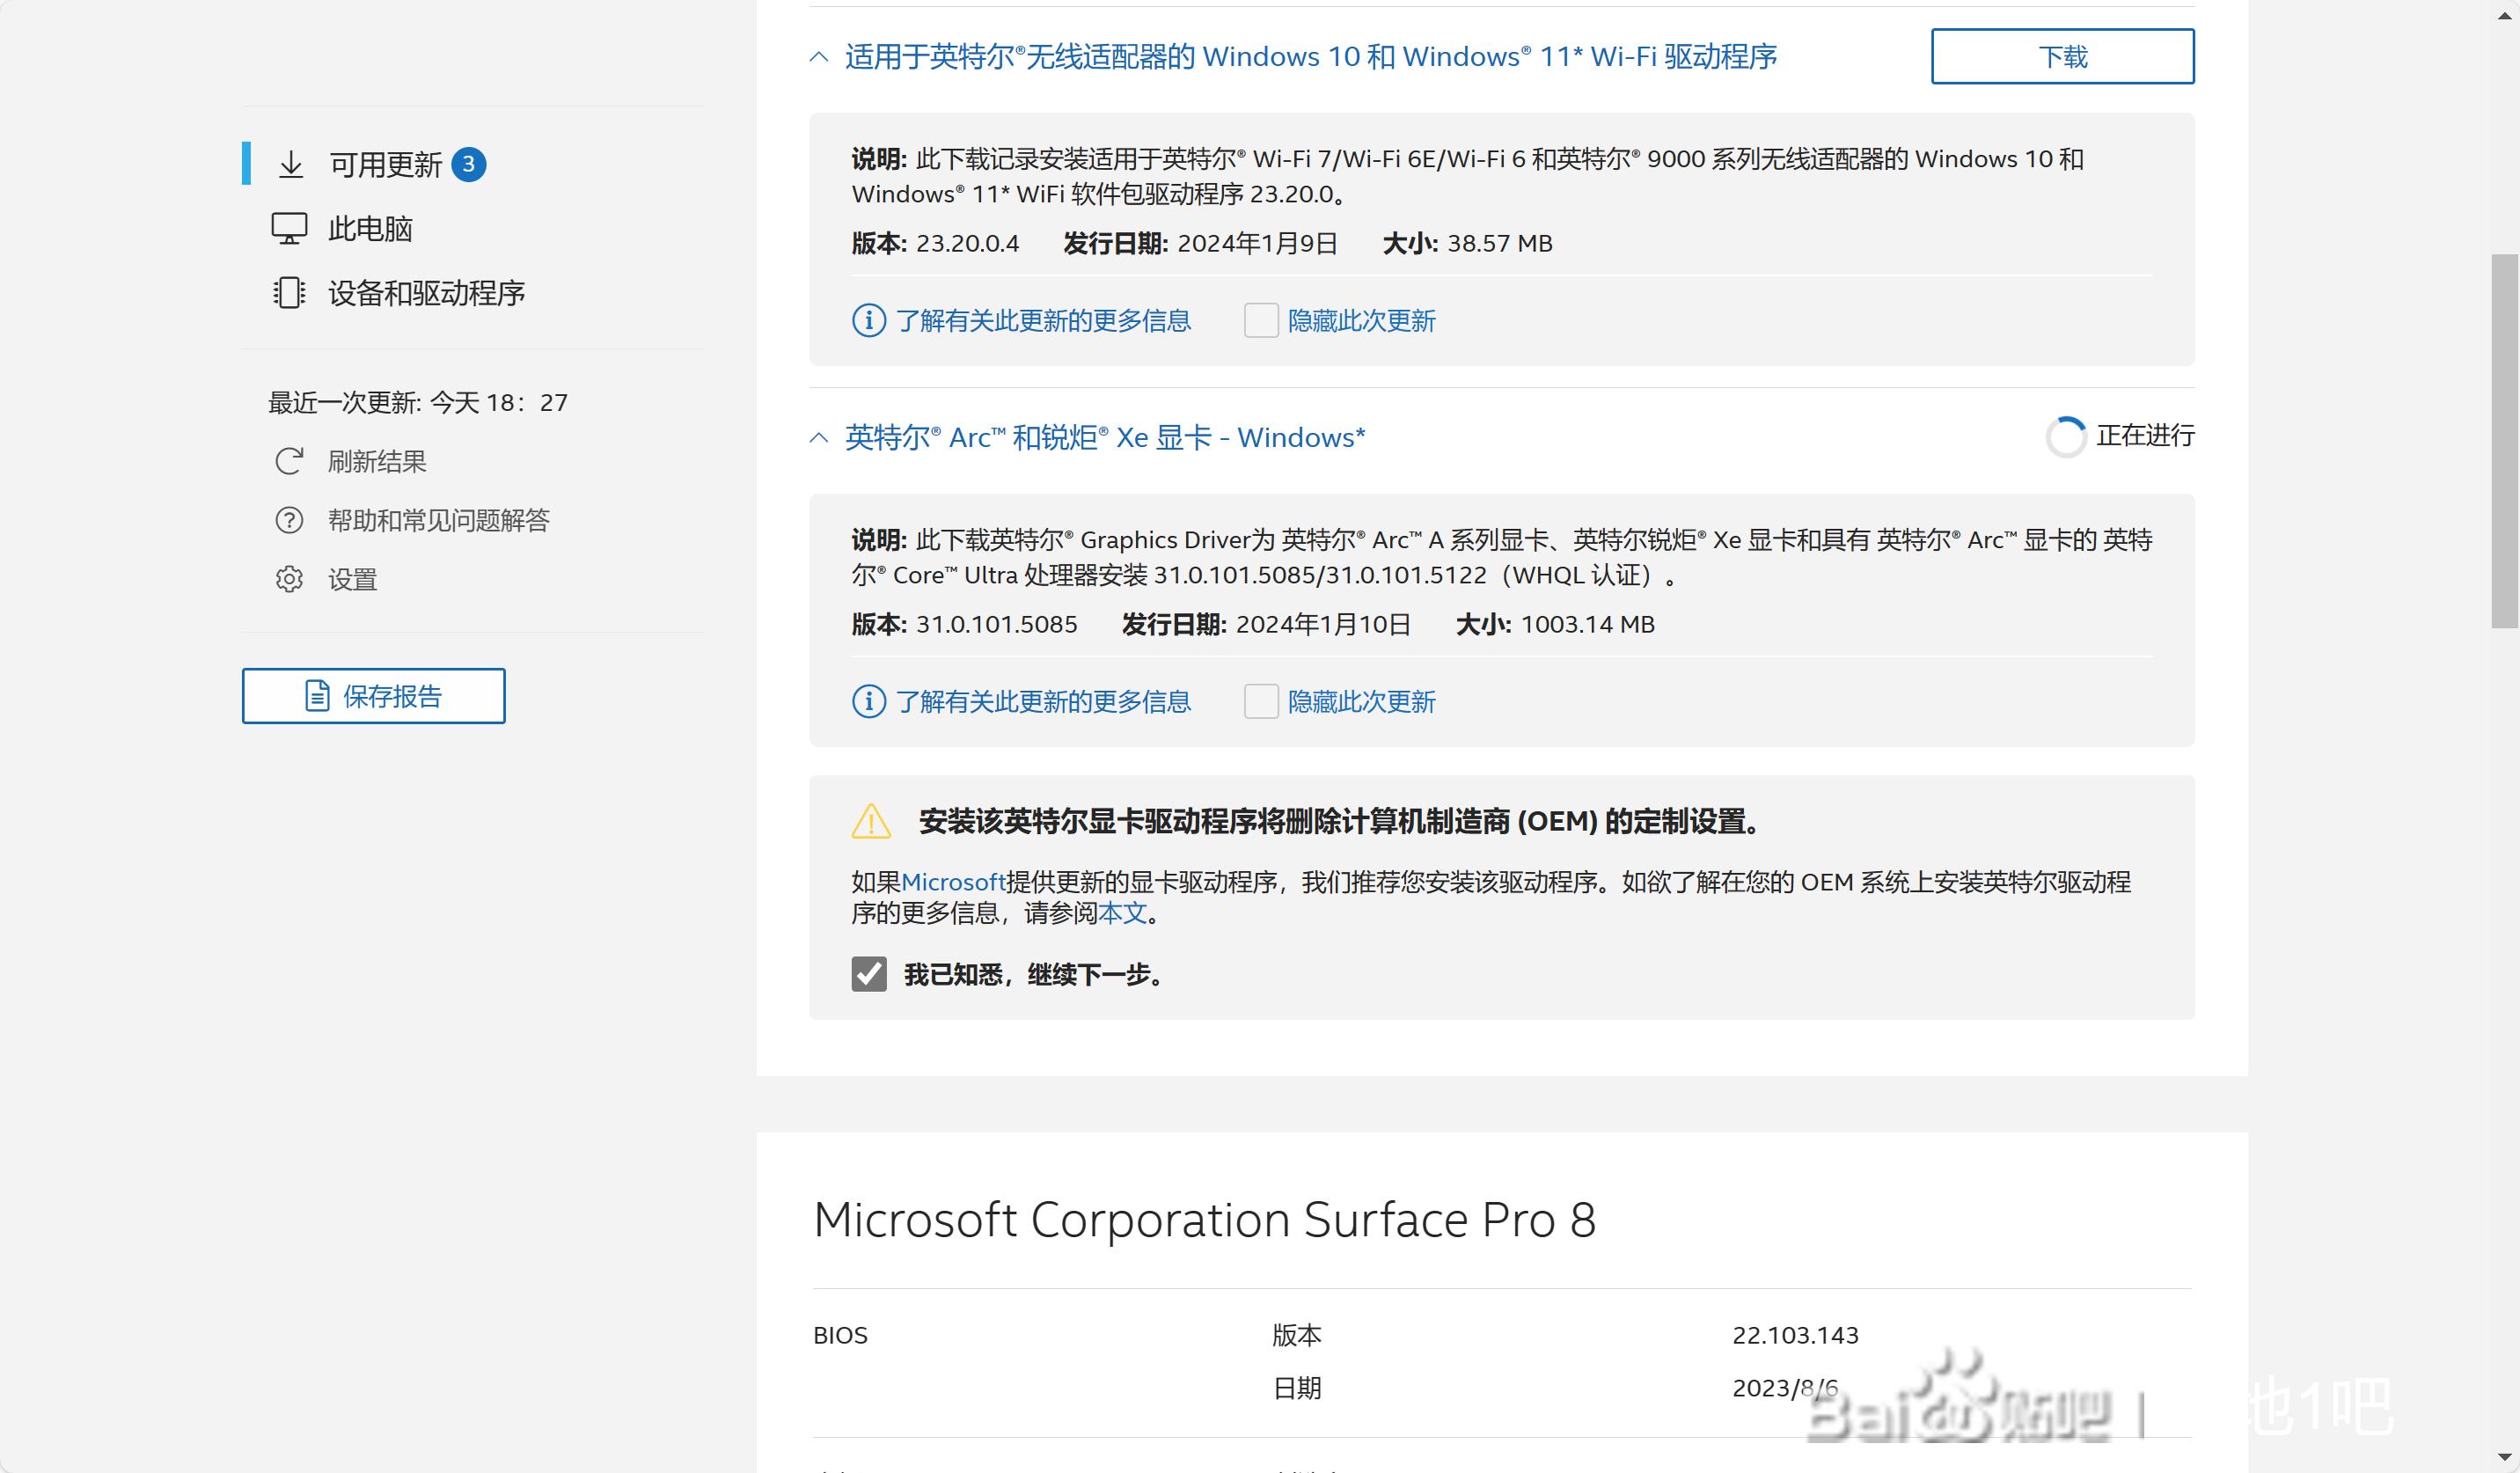The image size is (2520, 1473).
Task: Click the gear icon for 设置
Action: click(x=289, y=579)
